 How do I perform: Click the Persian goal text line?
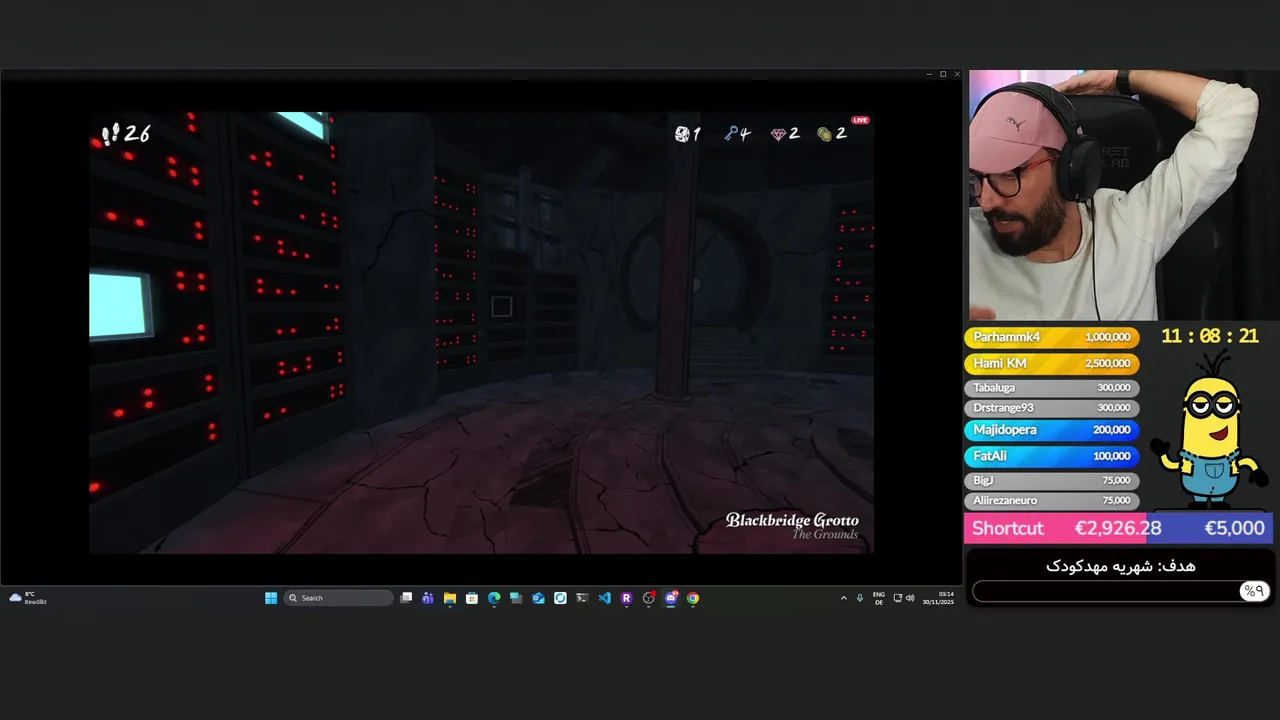point(1120,566)
